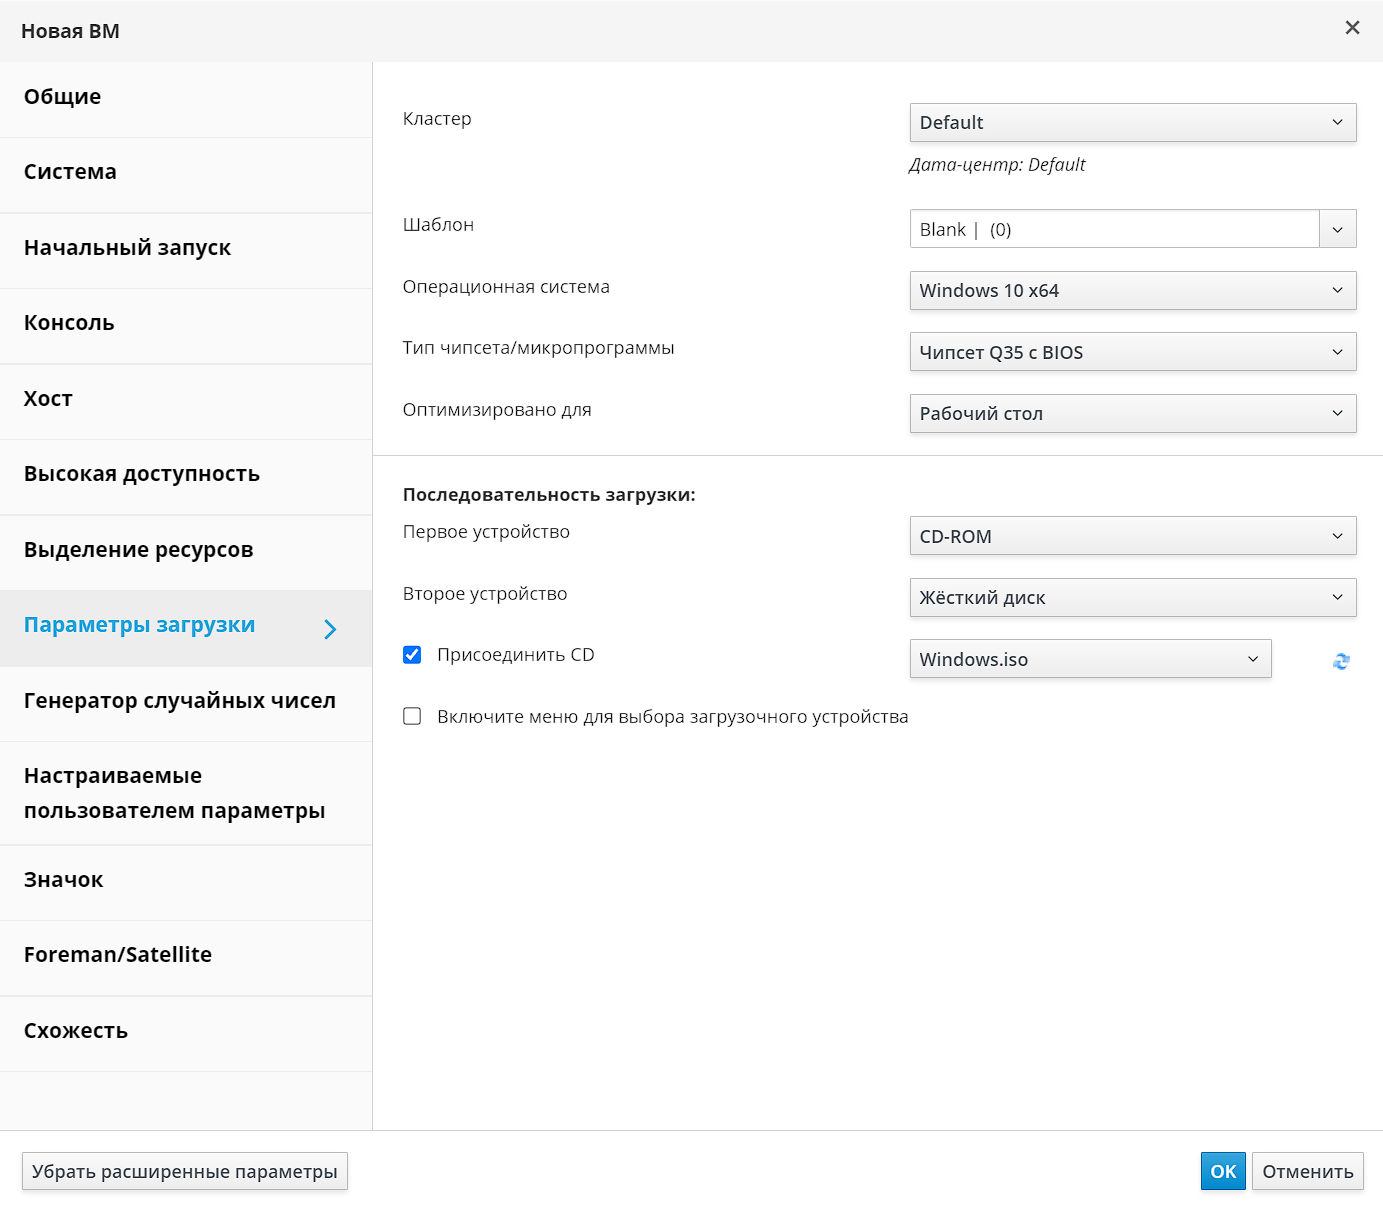
Task: Choose a different ISO in Windows.iso dropdown
Action: (1090, 659)
